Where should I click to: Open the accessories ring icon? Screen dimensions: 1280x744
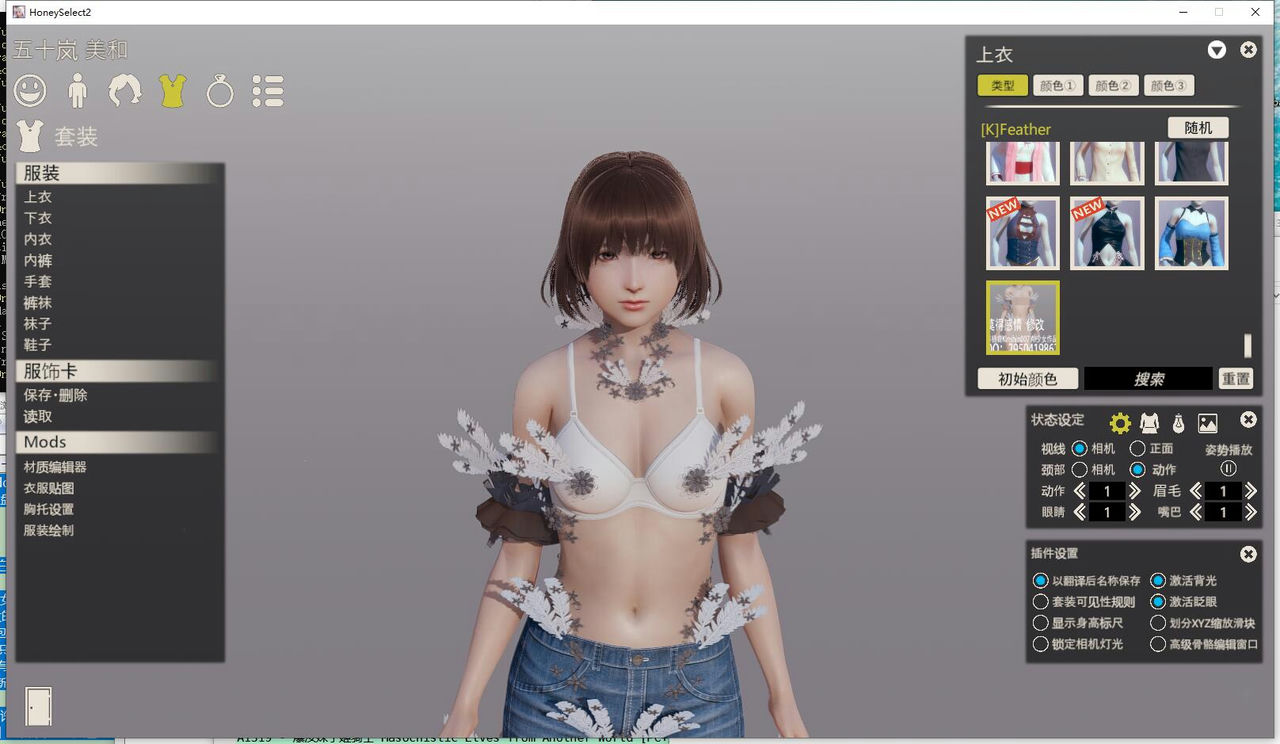pyautogui.click(x=219, y=90)
